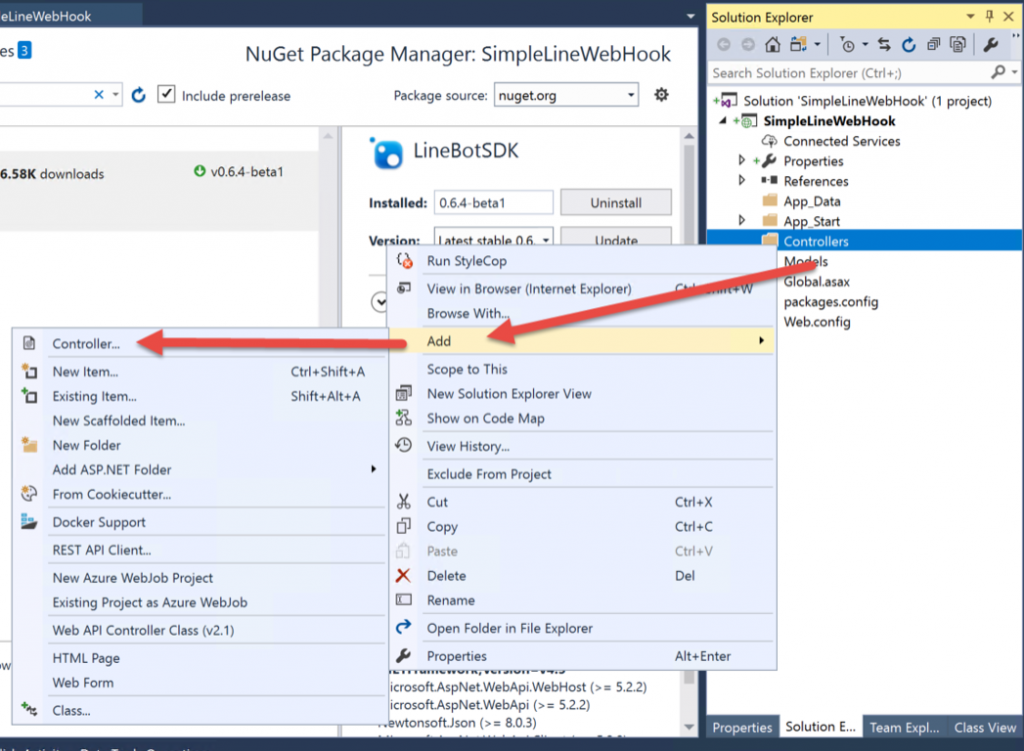Open Solution Explorer window options dropdown
Viewport: 1024px width, 751px height.
pyautogui.click(x=970, y=16)
